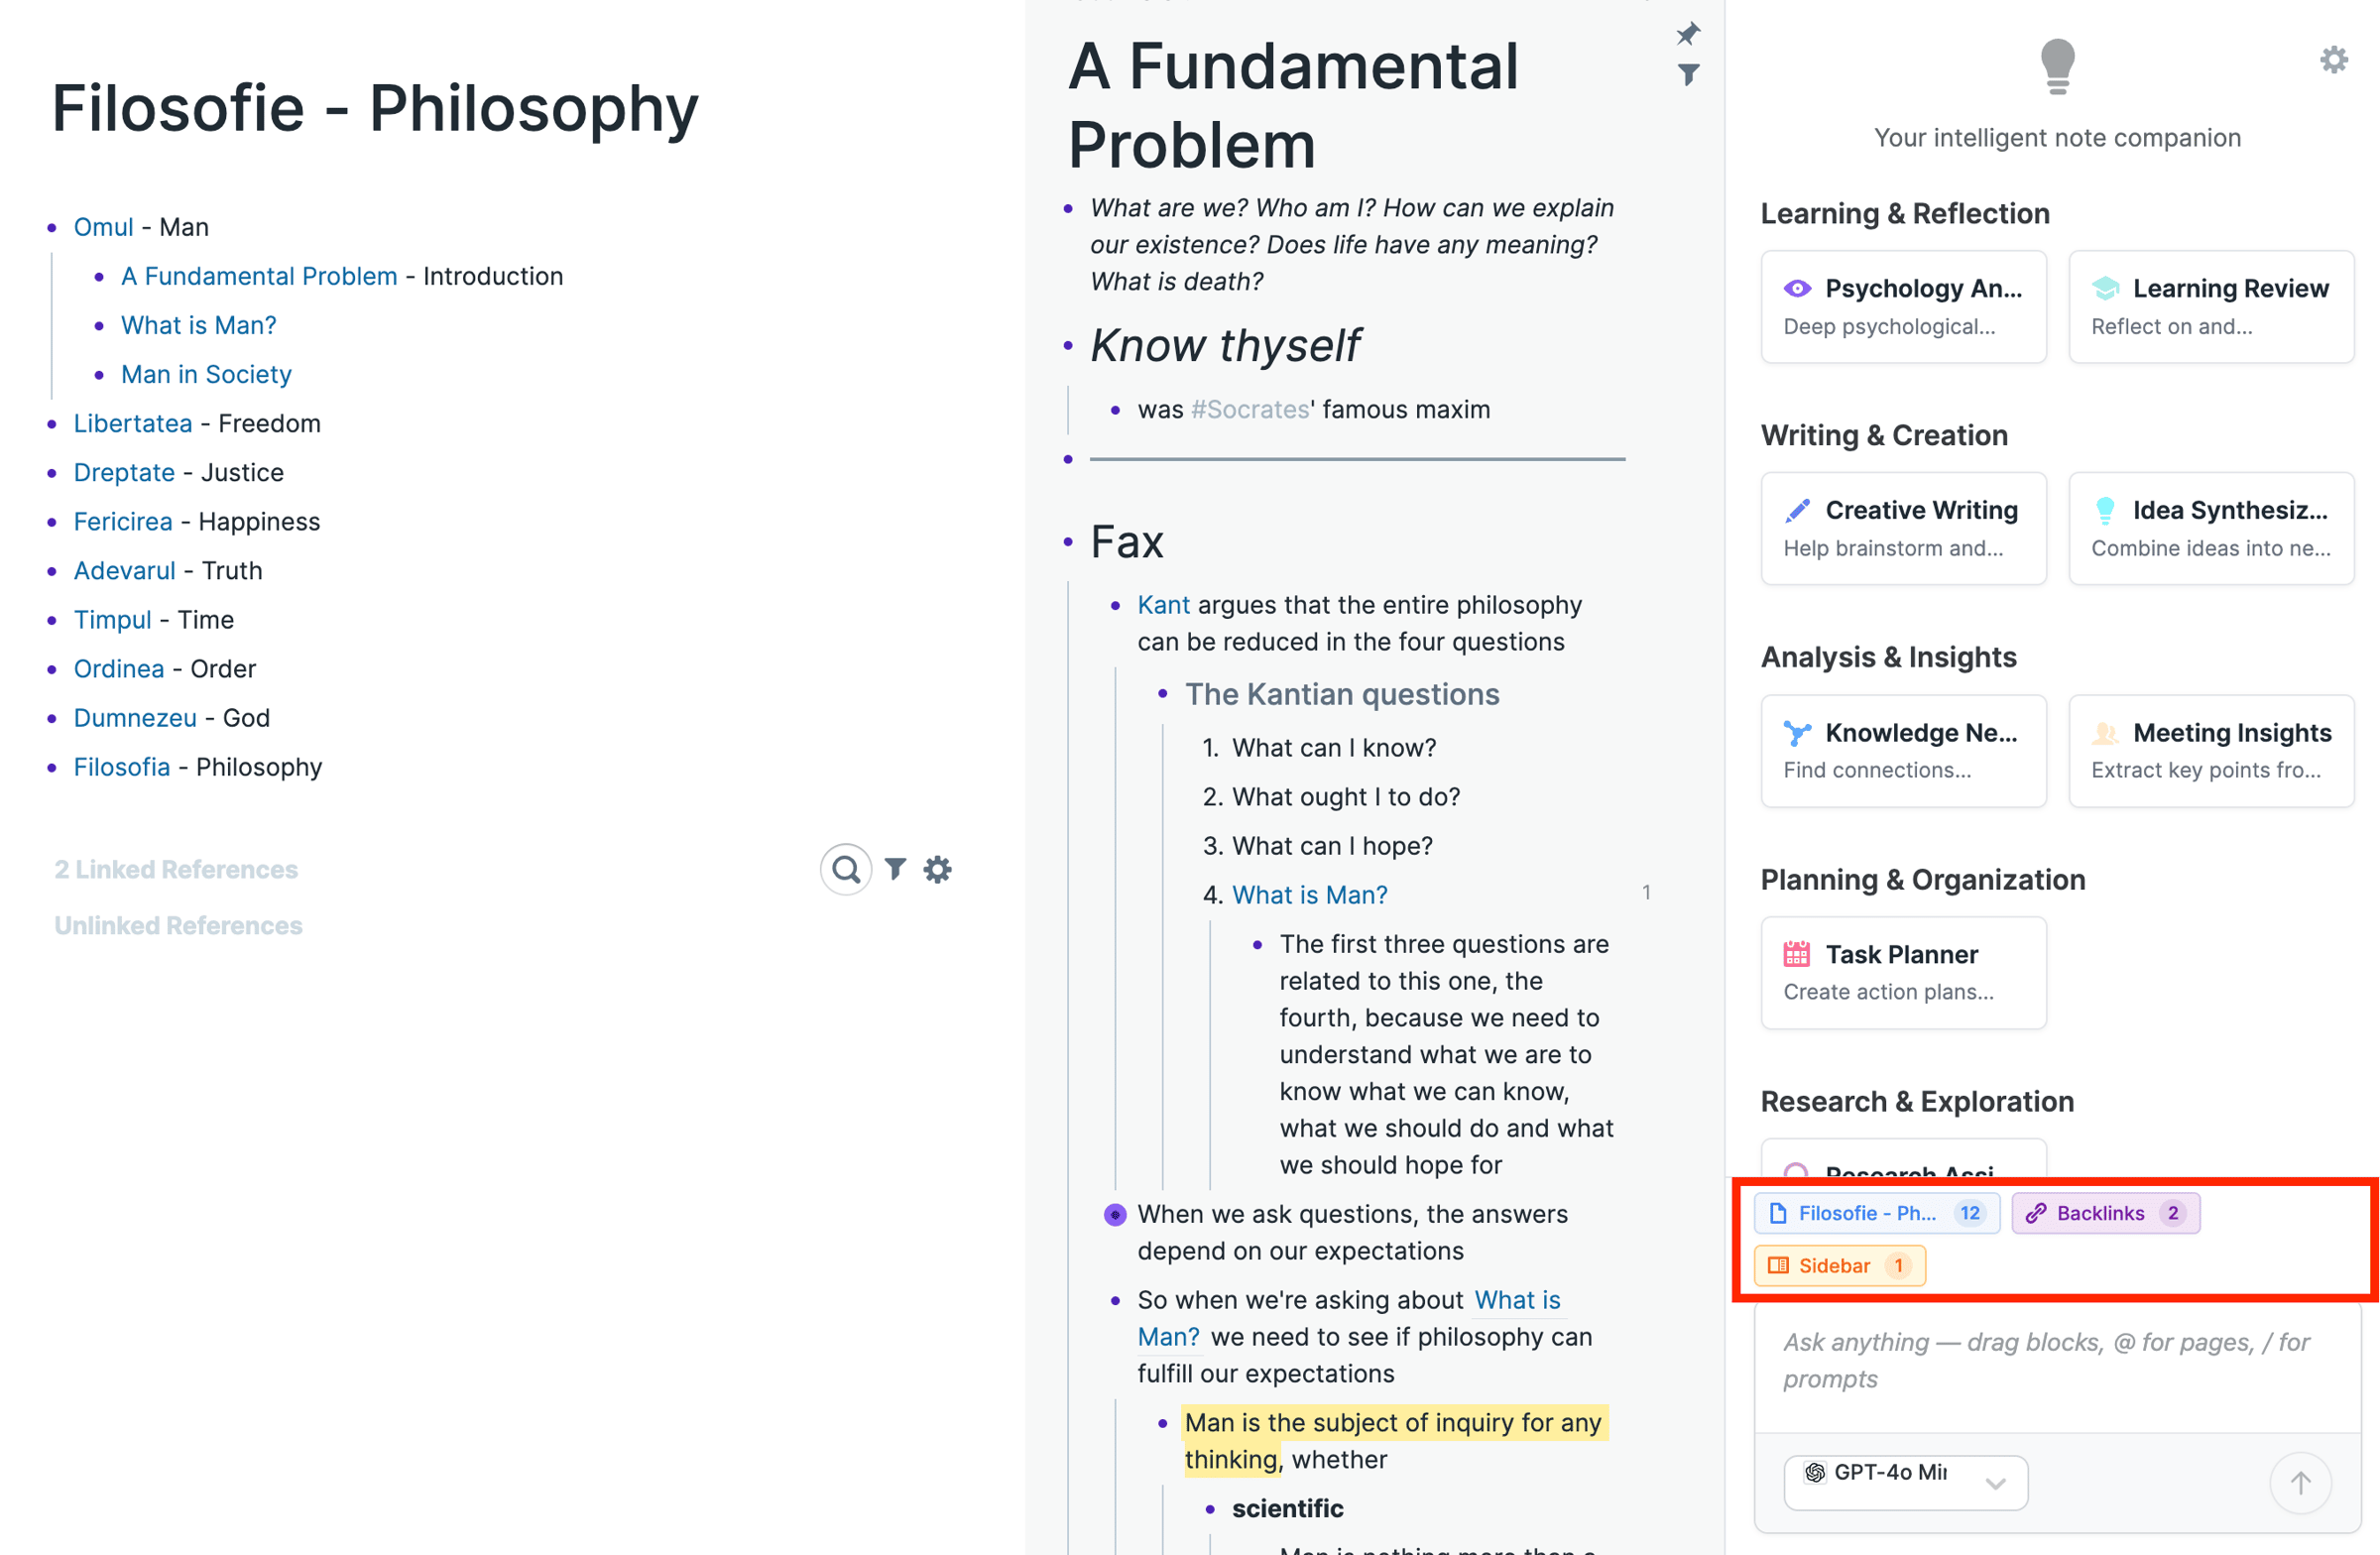Select the Creative Writing prompt card

[1903, 528]
